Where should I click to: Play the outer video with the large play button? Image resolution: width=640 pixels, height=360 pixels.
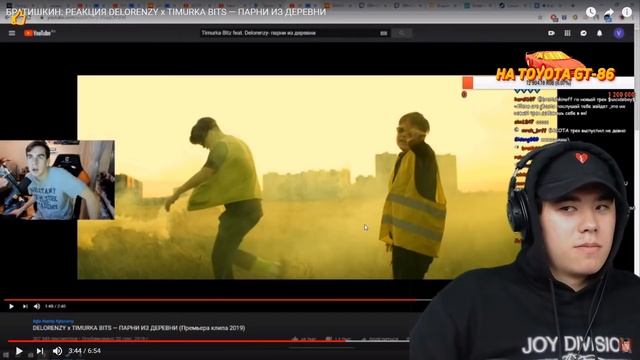pos(19,351)
